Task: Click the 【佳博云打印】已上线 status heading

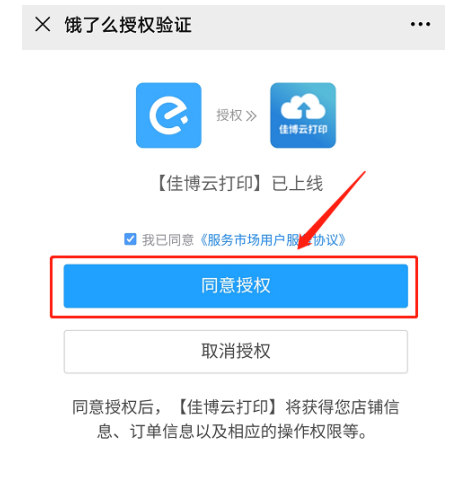Action: [x=239, y=184]
